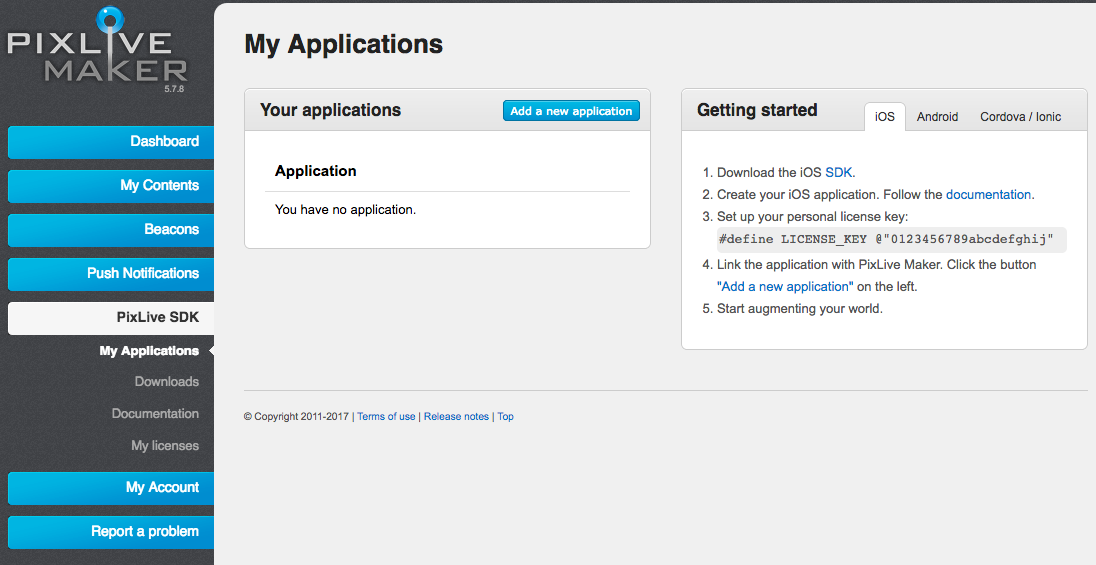Switch to the Cordova / Ionic tab
Screen dimensions: 1096x565
coord(1021,117)
